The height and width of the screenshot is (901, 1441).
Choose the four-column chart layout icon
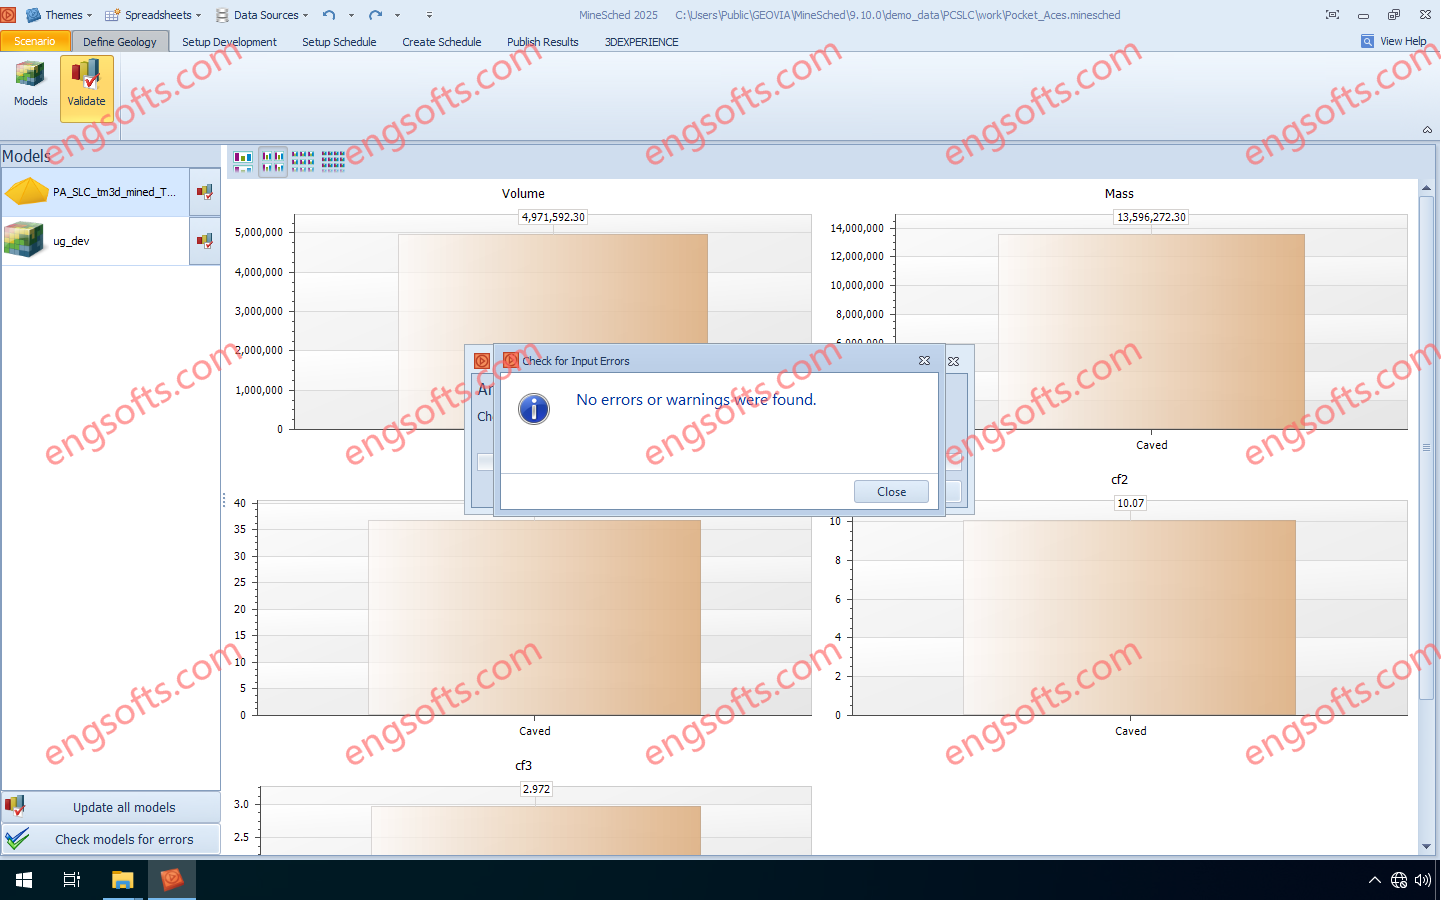pos(333,161)
